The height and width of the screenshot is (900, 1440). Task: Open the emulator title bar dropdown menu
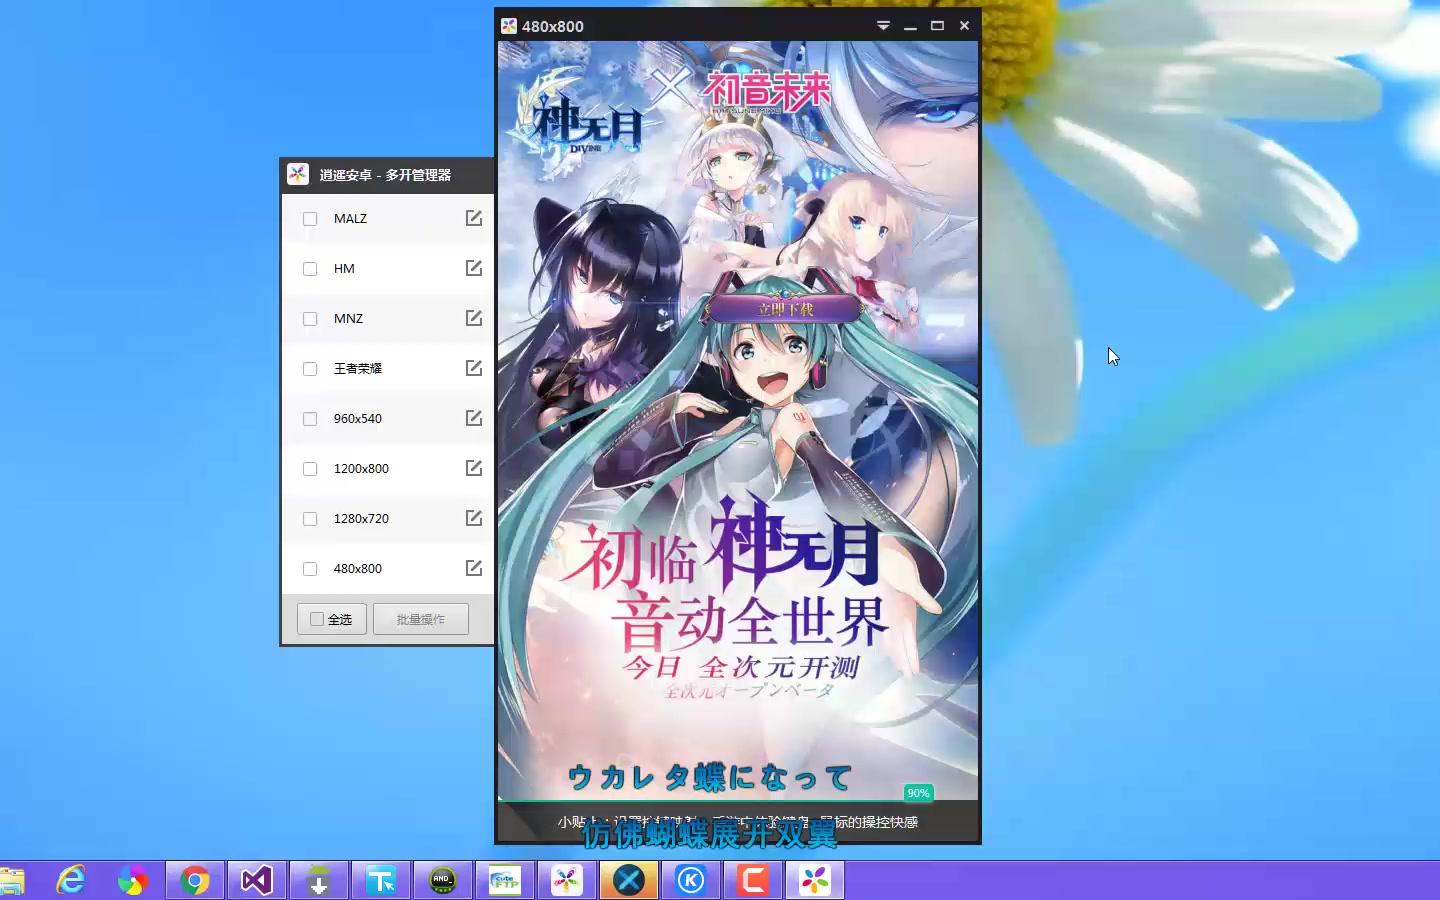coord(883,26)
